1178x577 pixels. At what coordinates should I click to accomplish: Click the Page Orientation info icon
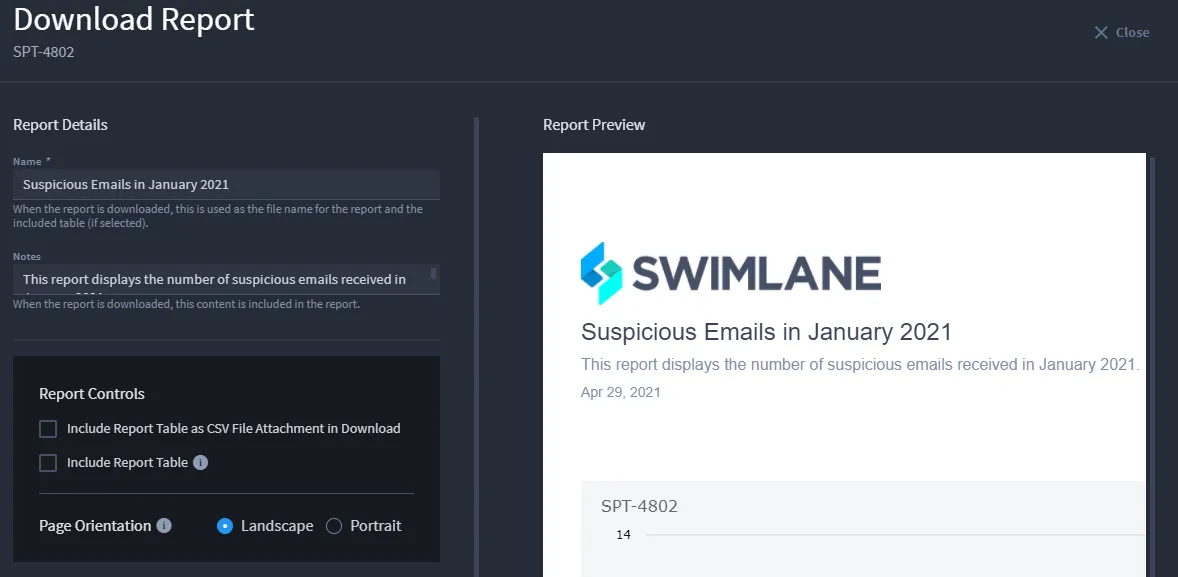[x=164, y=526]
